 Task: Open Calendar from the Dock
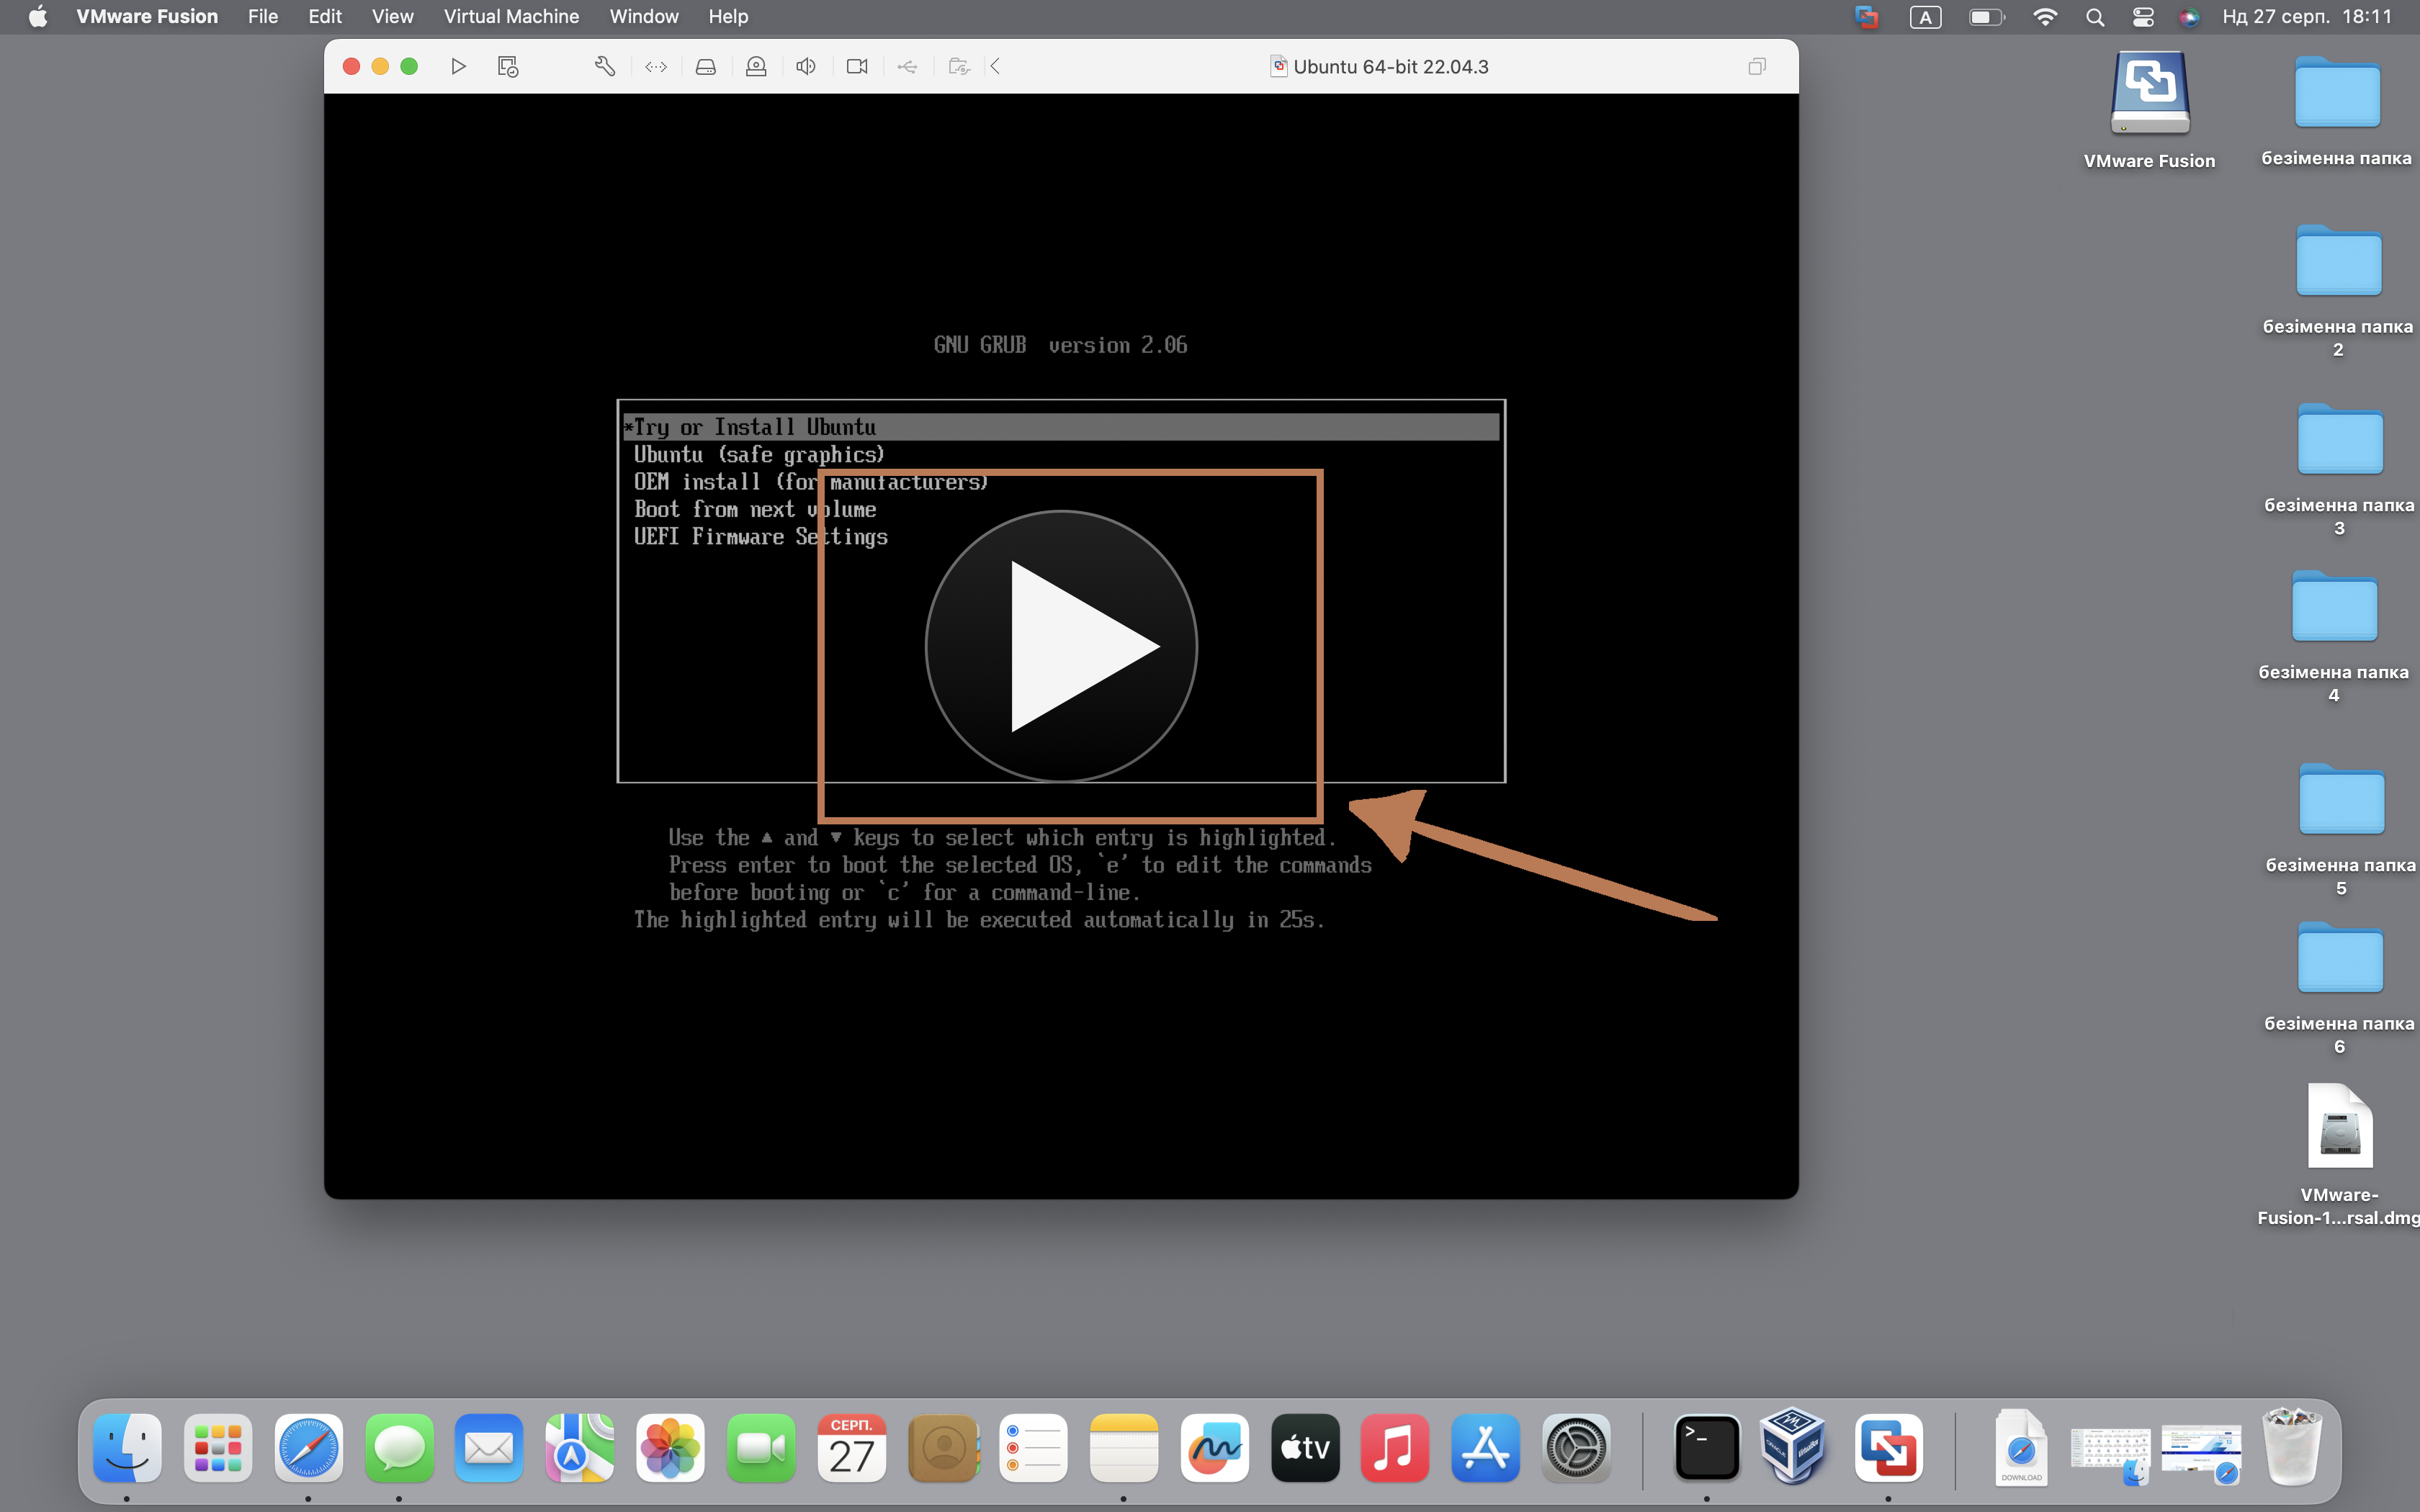click(852, 1447)
